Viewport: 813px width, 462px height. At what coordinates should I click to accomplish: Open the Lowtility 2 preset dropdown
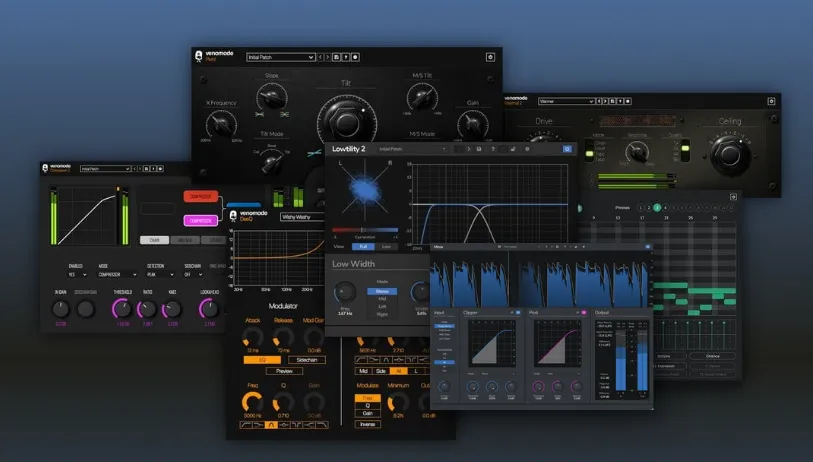click(x=412, y=149)
